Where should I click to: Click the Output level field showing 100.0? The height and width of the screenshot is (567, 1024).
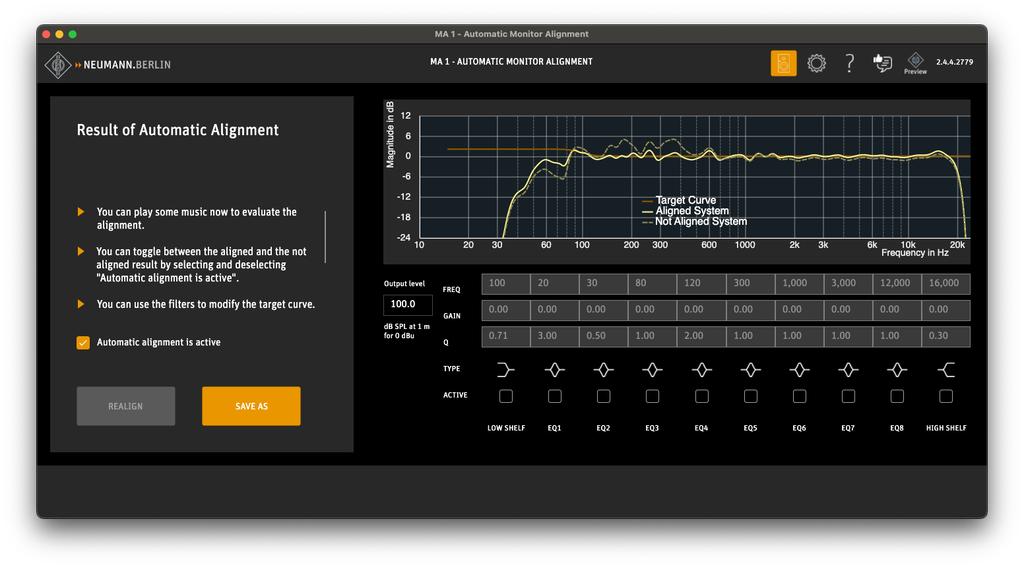click(x=408, y=304)
